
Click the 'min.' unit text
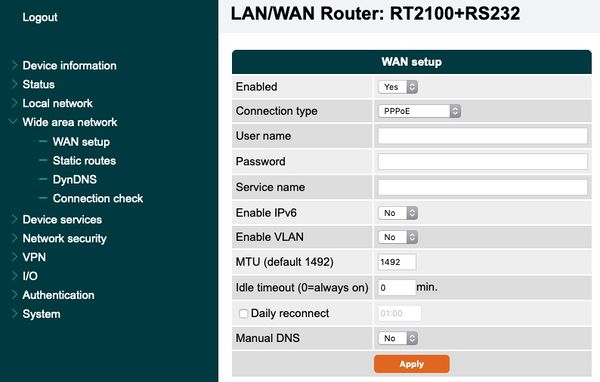pos(427,287)
